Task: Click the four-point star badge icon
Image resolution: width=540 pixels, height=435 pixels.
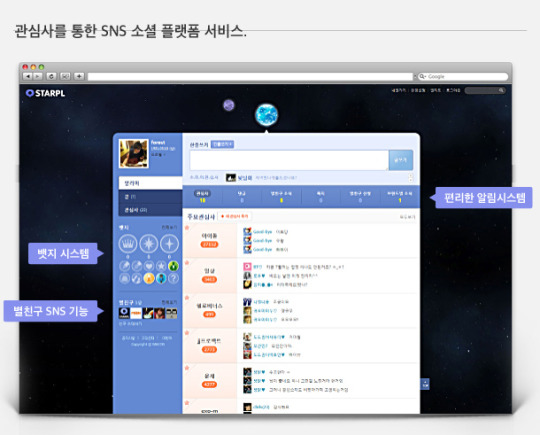Action: coord(169,243)
